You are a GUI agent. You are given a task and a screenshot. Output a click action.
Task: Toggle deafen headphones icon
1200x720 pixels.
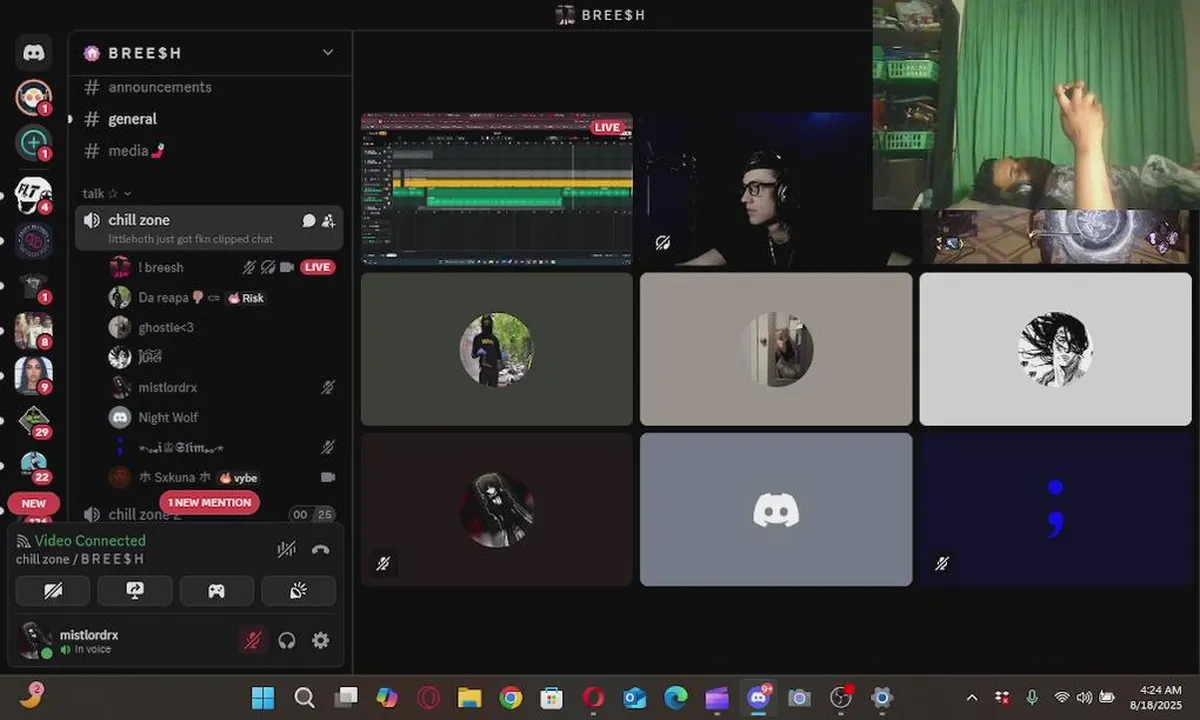pos(287,640)
